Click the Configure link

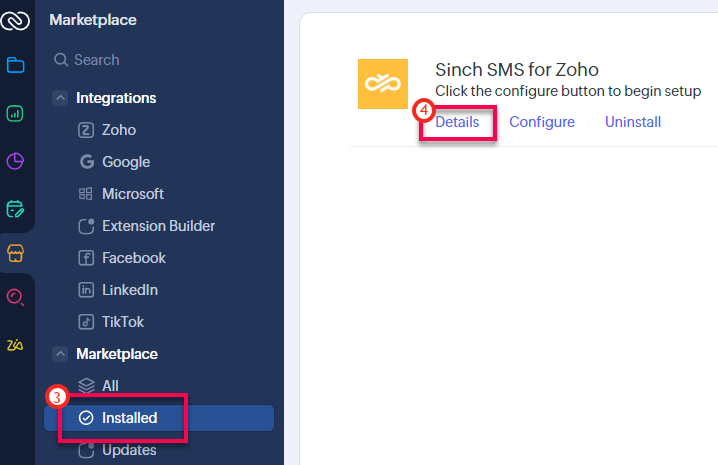pos(542,122)
